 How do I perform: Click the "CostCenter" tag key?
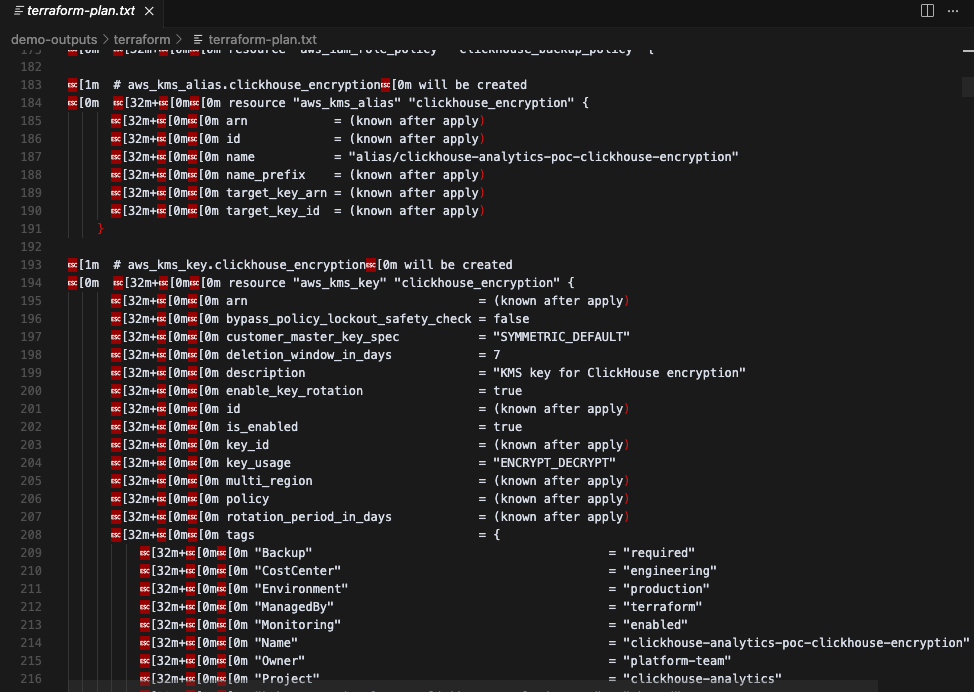(x=298, y=571)
